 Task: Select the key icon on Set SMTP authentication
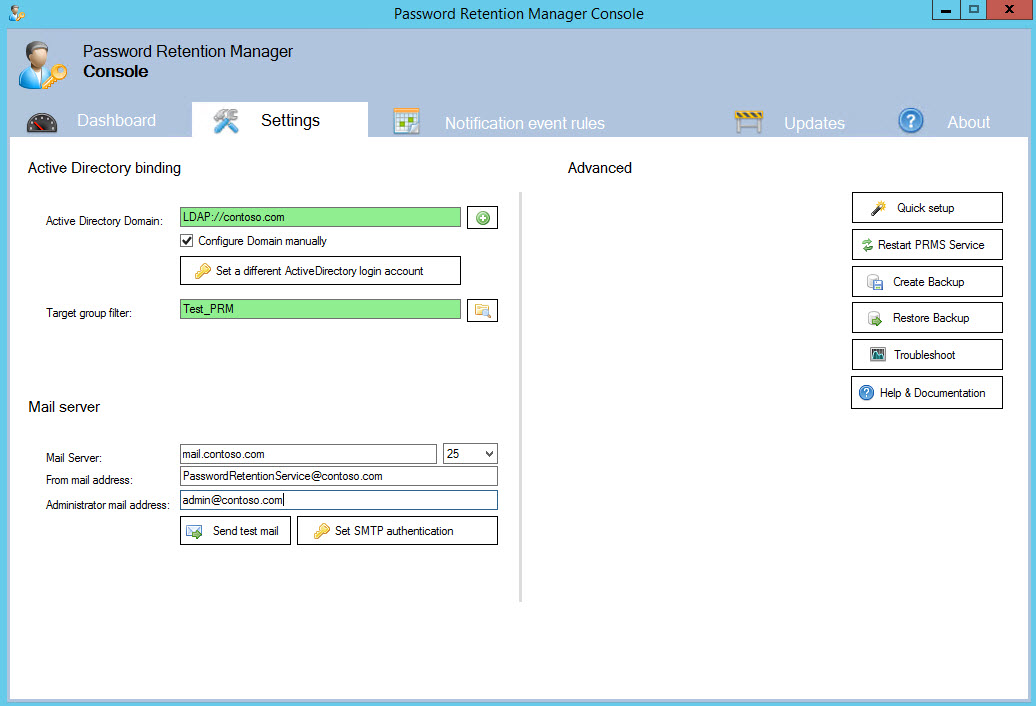(x=322, y=530)
